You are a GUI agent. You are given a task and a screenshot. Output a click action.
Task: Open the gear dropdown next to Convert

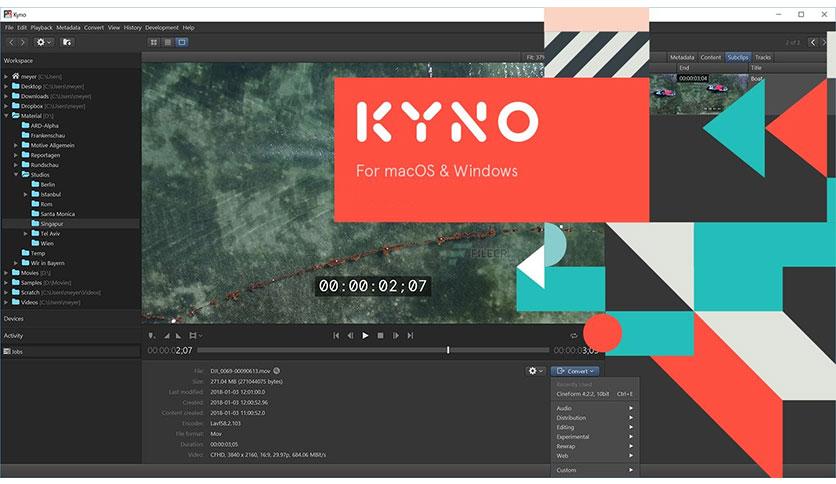[535, 371]
